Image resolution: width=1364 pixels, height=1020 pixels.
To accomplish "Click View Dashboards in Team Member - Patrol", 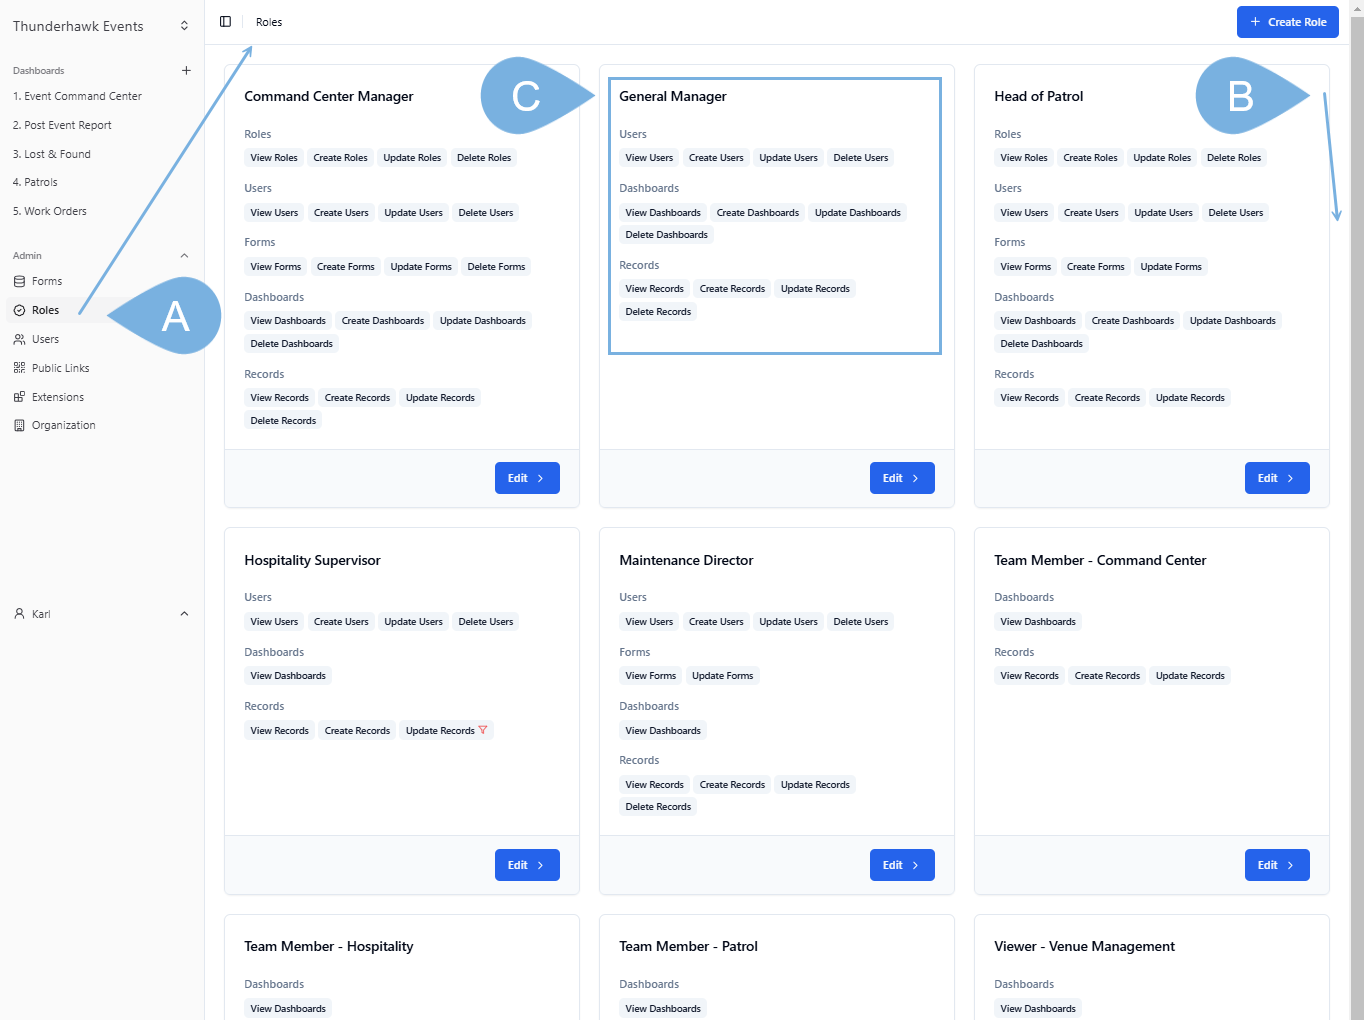I will click(663, 1009).
